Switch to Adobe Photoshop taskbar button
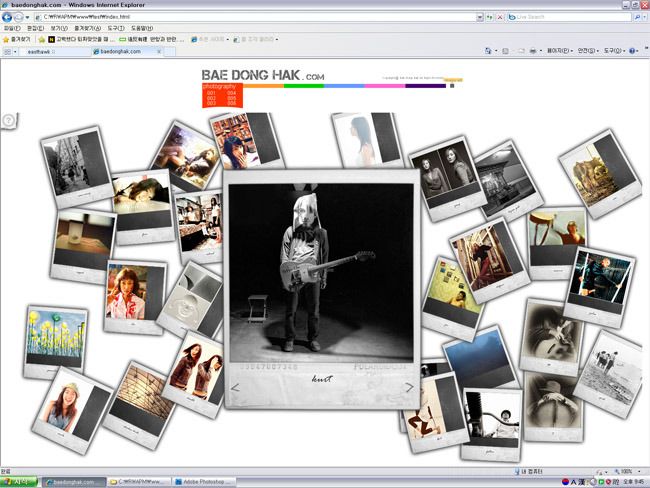 click(204, 482)
